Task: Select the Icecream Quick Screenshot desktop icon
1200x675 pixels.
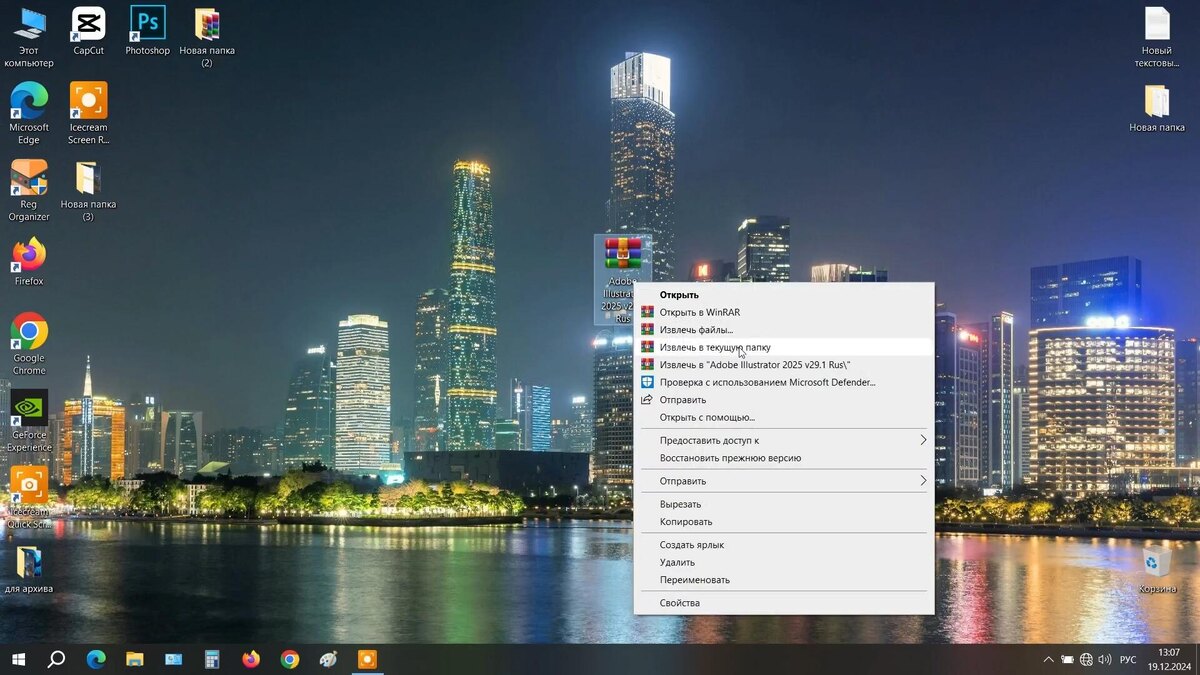Action: (29, 498)
